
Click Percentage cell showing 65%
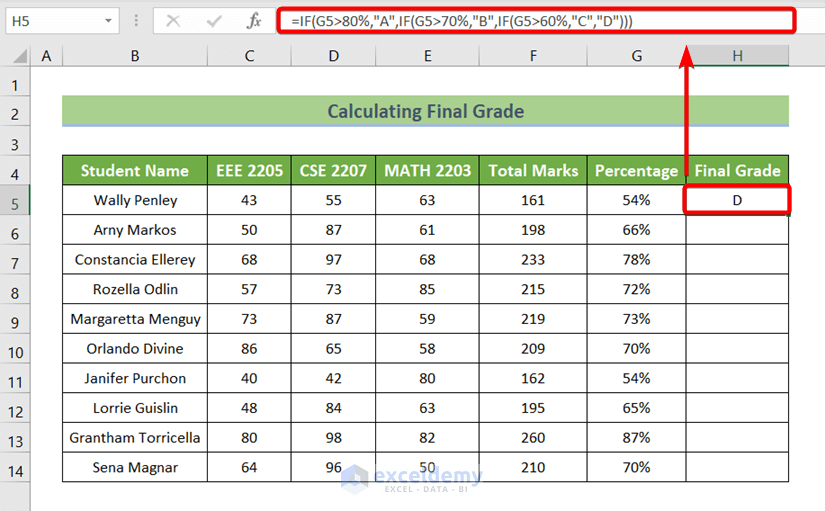[637, 408]
